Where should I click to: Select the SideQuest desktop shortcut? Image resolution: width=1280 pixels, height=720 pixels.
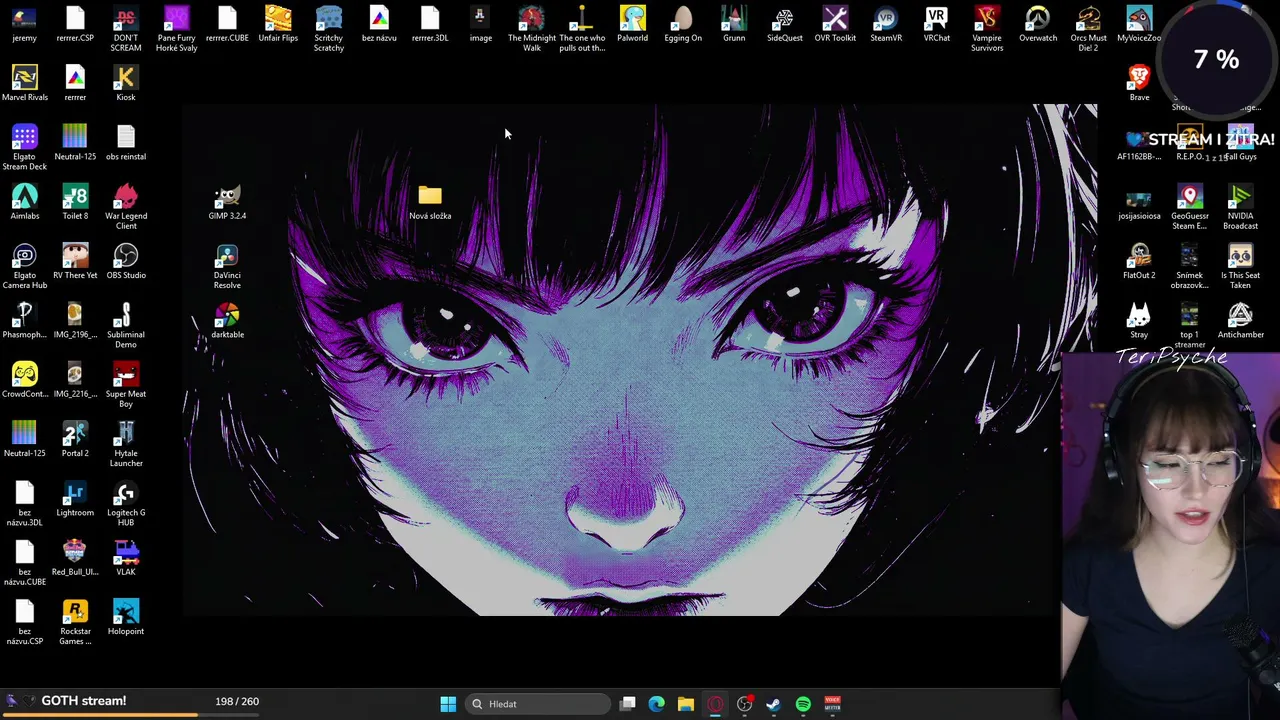coord(785,25)
